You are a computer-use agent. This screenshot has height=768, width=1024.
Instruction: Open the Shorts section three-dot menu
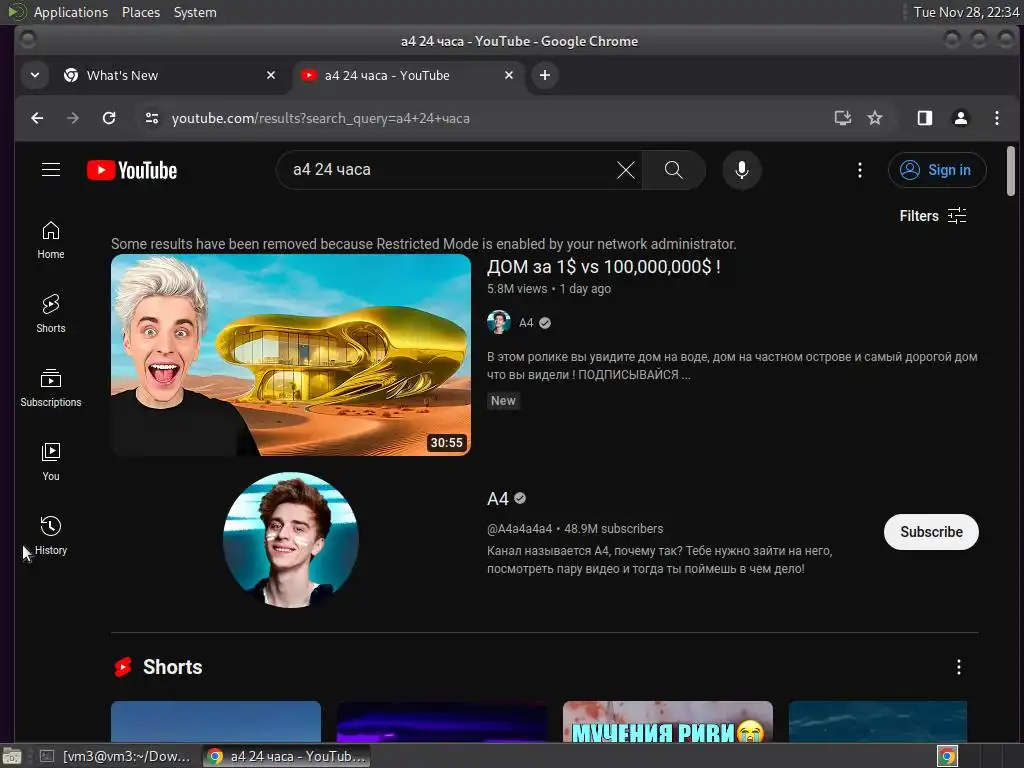click(x=959, y=667)
